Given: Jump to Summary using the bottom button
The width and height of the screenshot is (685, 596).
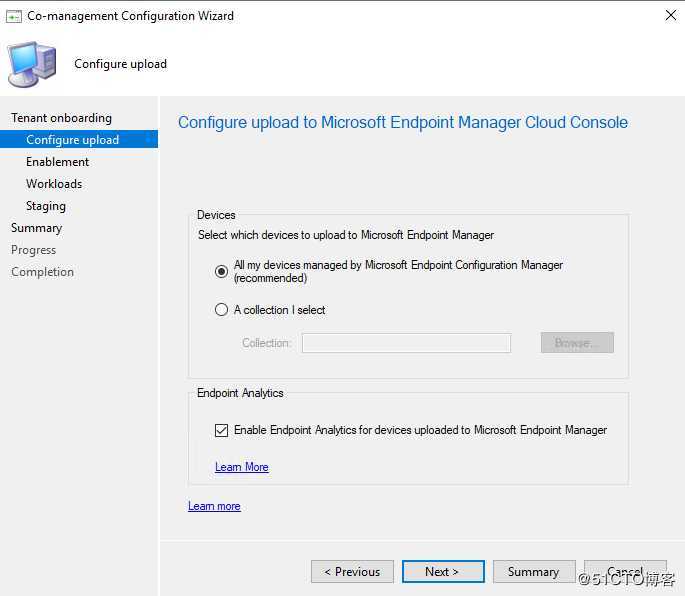Looking at the screenshot, I should pos(534,572).
